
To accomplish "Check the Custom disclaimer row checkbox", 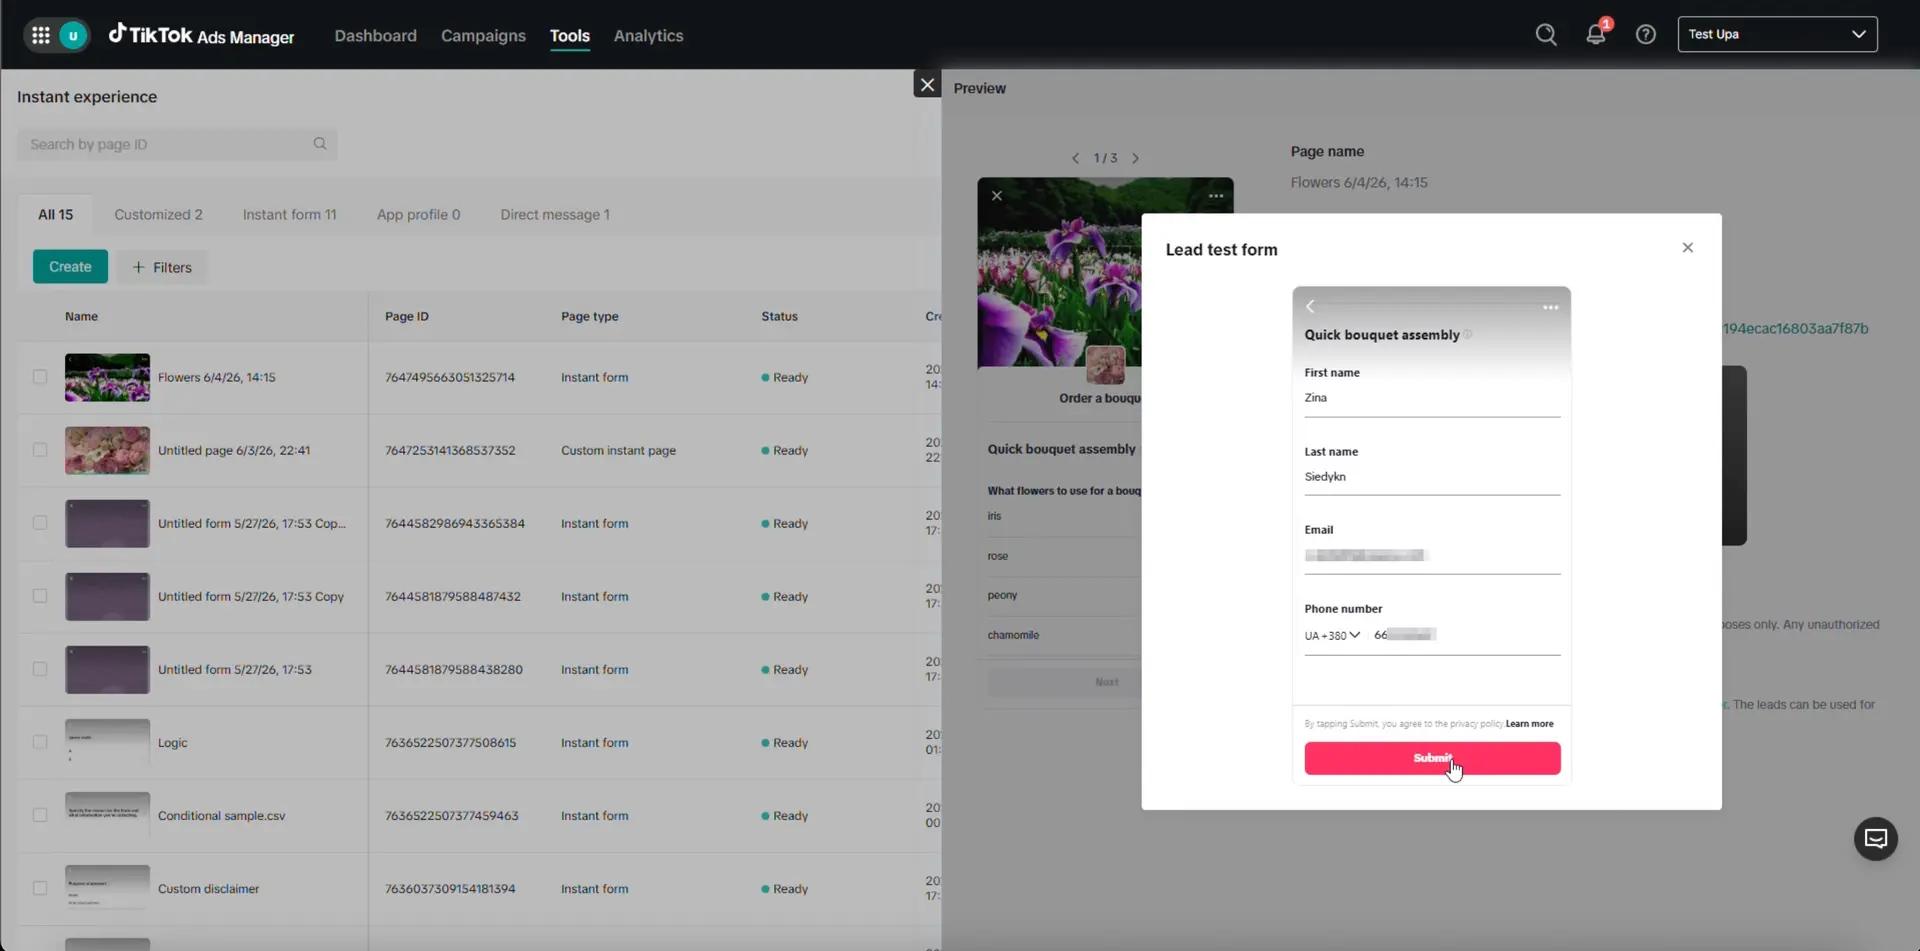I will [40, 888].
